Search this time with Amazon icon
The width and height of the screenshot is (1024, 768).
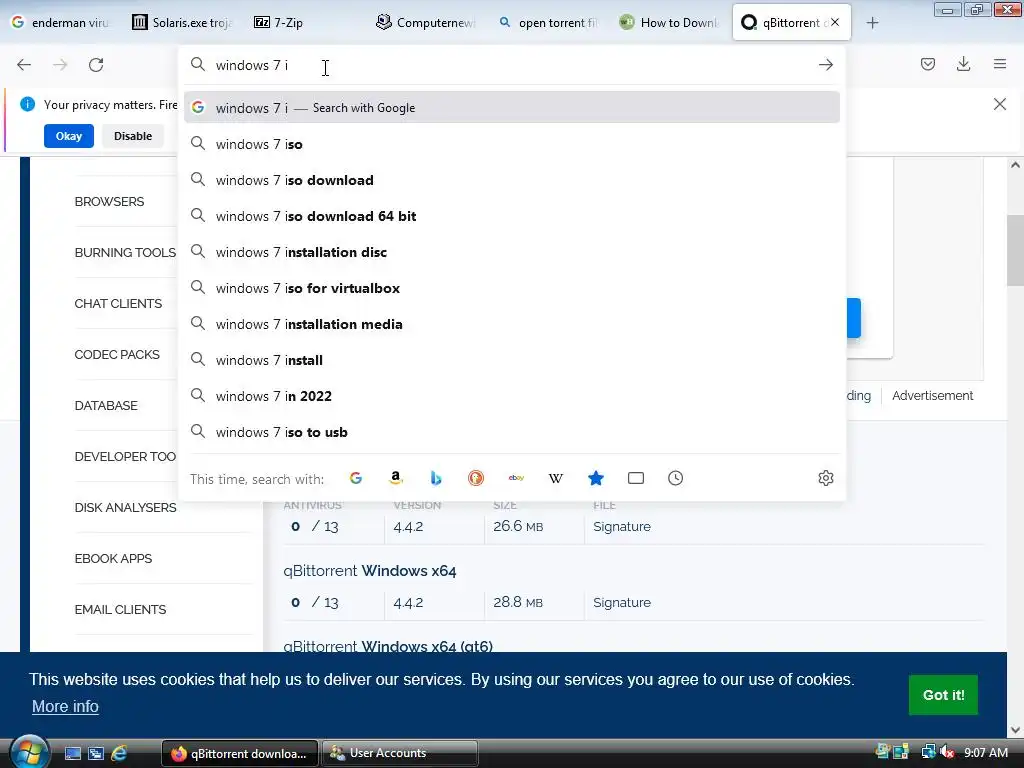[x=395, y=478]
